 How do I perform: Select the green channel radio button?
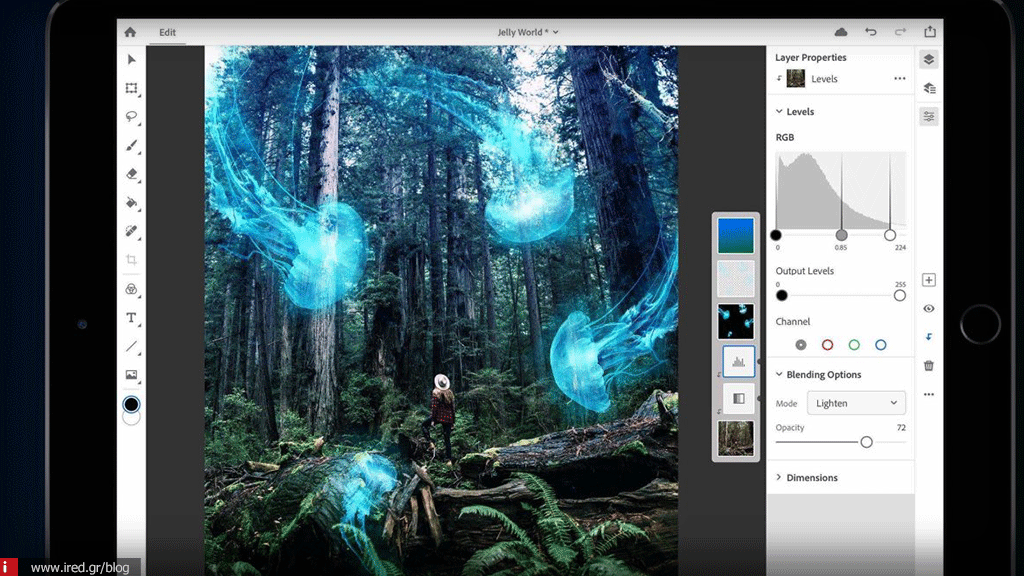tap(854, 345)
